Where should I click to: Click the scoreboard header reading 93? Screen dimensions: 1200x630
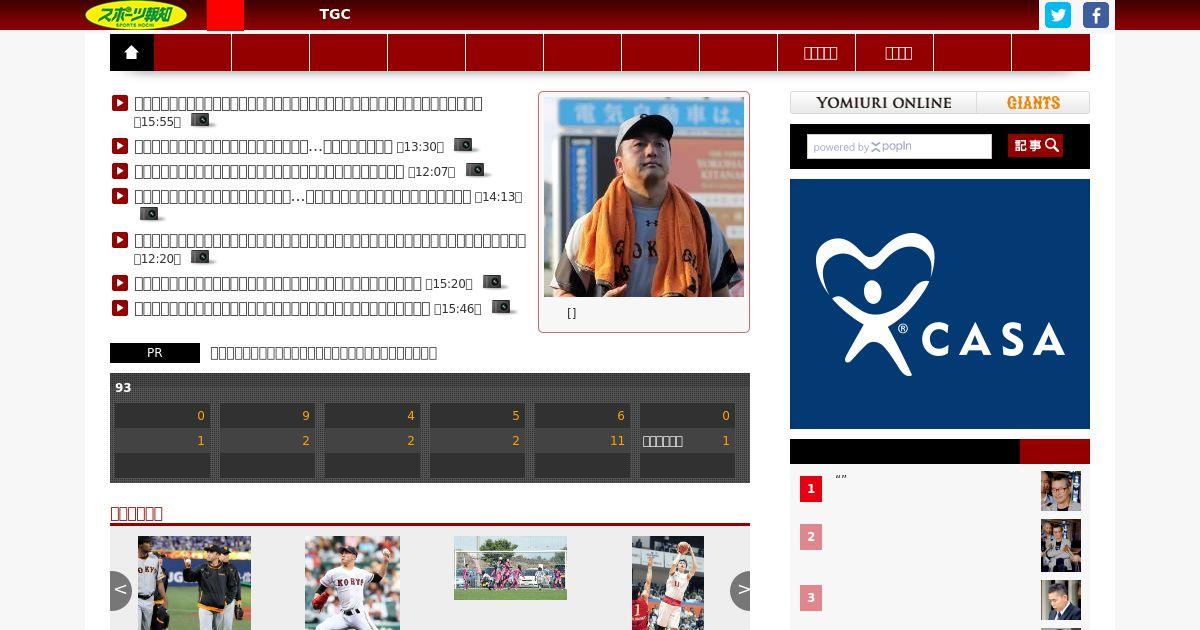[x=123, y=388]
